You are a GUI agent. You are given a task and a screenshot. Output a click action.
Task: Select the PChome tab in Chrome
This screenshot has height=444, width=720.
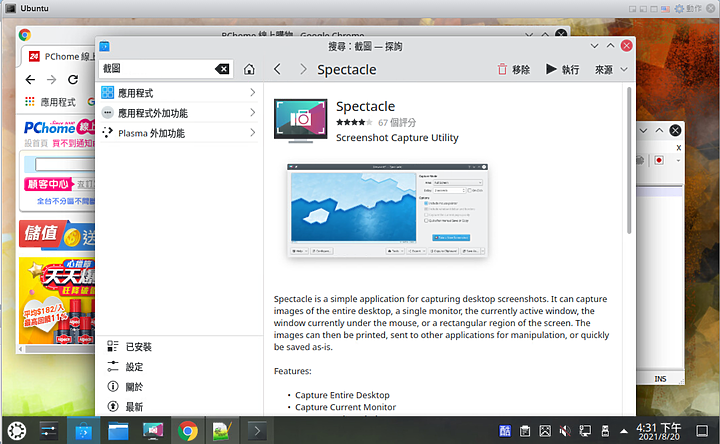point(61,56)
